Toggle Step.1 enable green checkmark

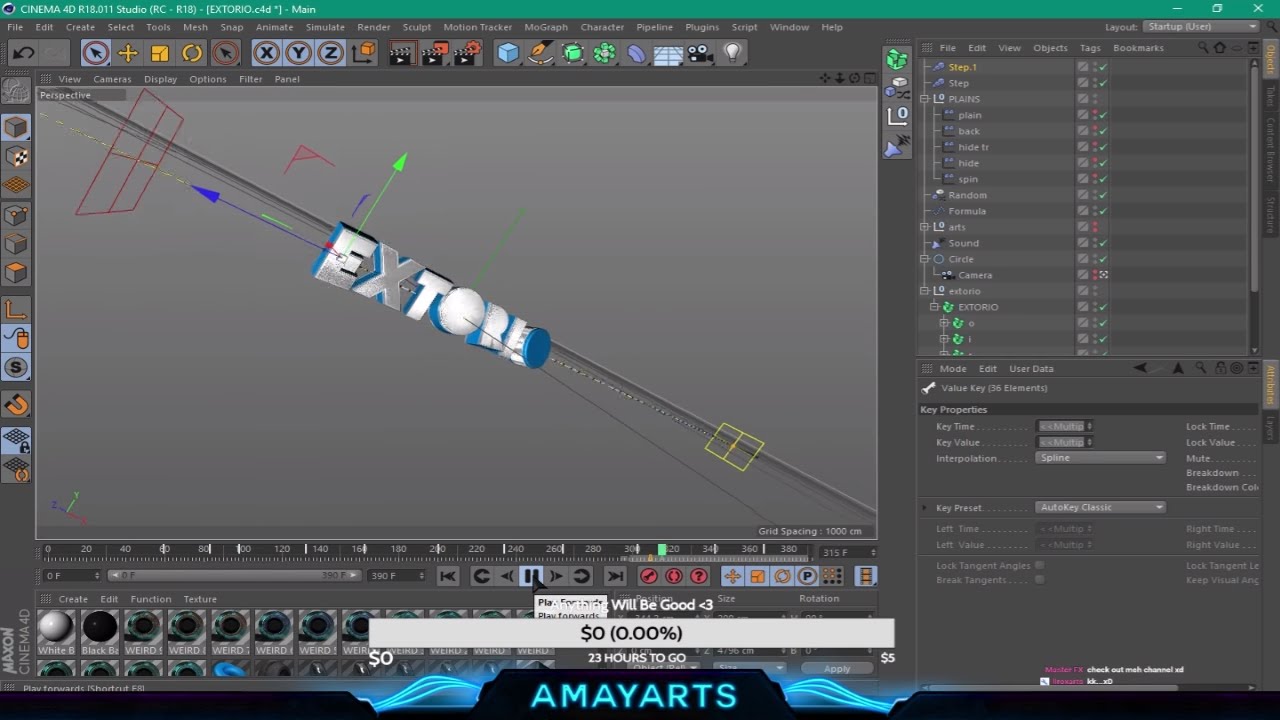coord(1103,67)
